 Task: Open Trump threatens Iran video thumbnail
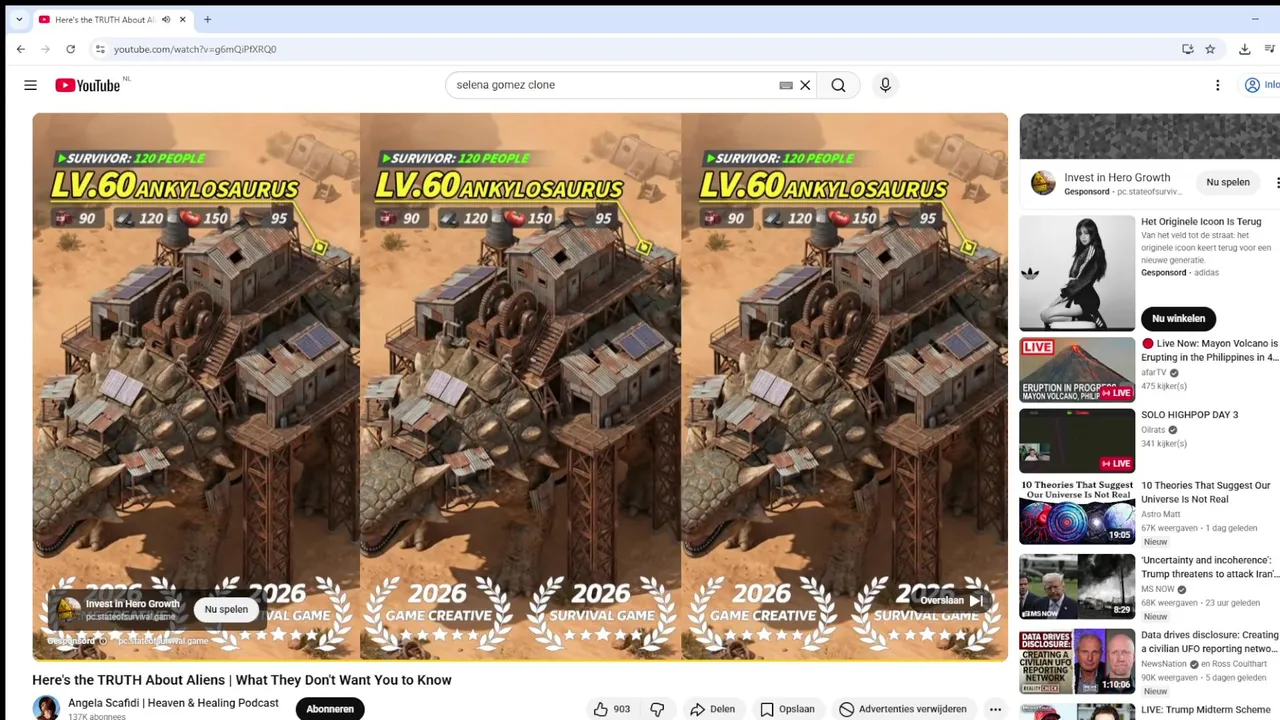1077,587
